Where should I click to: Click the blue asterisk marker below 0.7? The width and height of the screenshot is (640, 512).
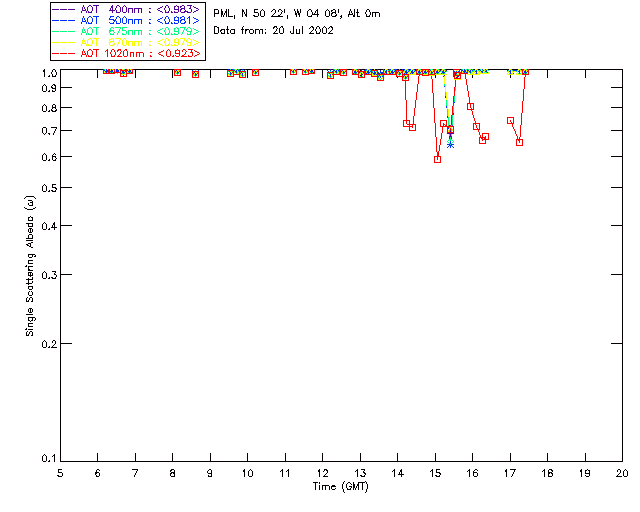450,145
